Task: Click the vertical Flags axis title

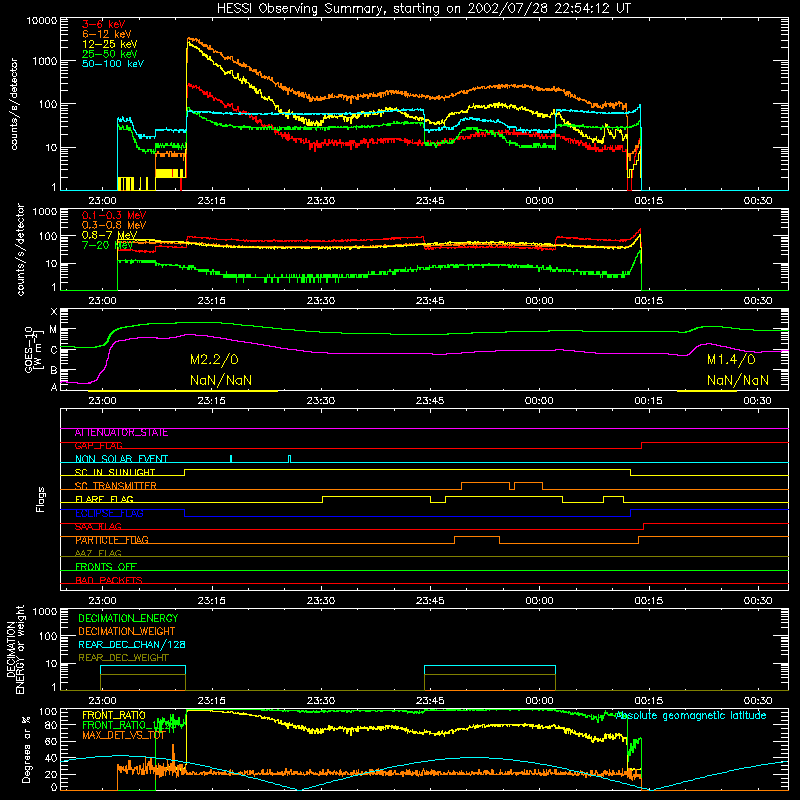Action: [x=40, y=499]
